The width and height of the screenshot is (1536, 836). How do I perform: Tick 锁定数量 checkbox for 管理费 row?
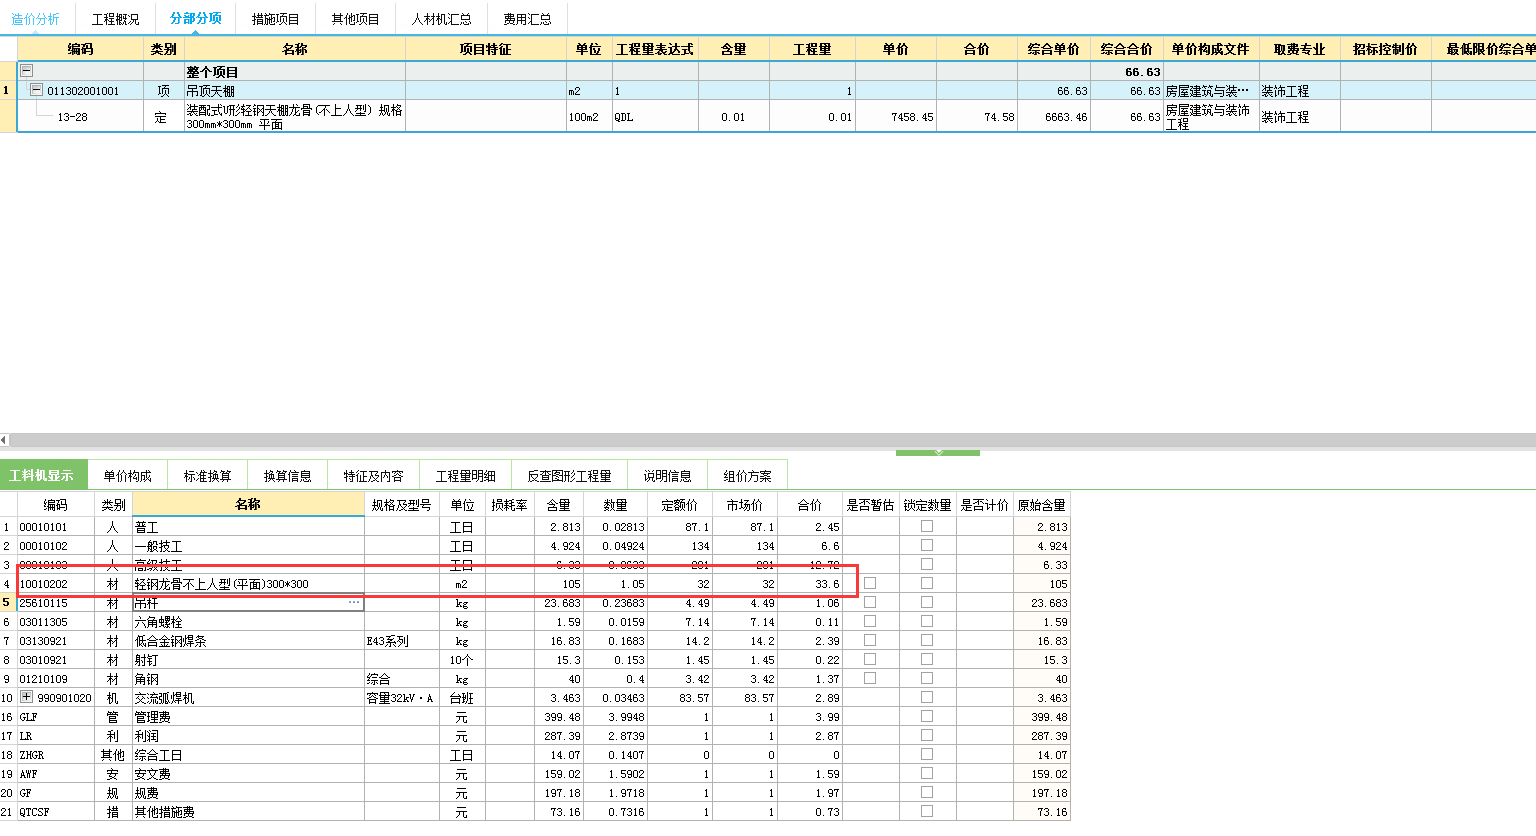pyautogui.click(x=927, y=716)
